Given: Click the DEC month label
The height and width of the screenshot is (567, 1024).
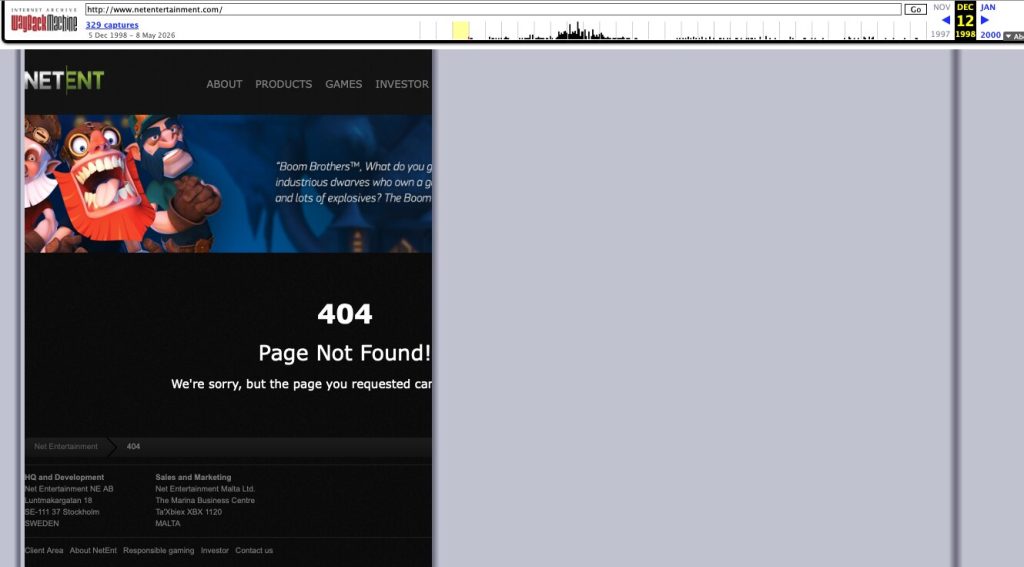Looking at the screenshot, I should click(965, 7).
